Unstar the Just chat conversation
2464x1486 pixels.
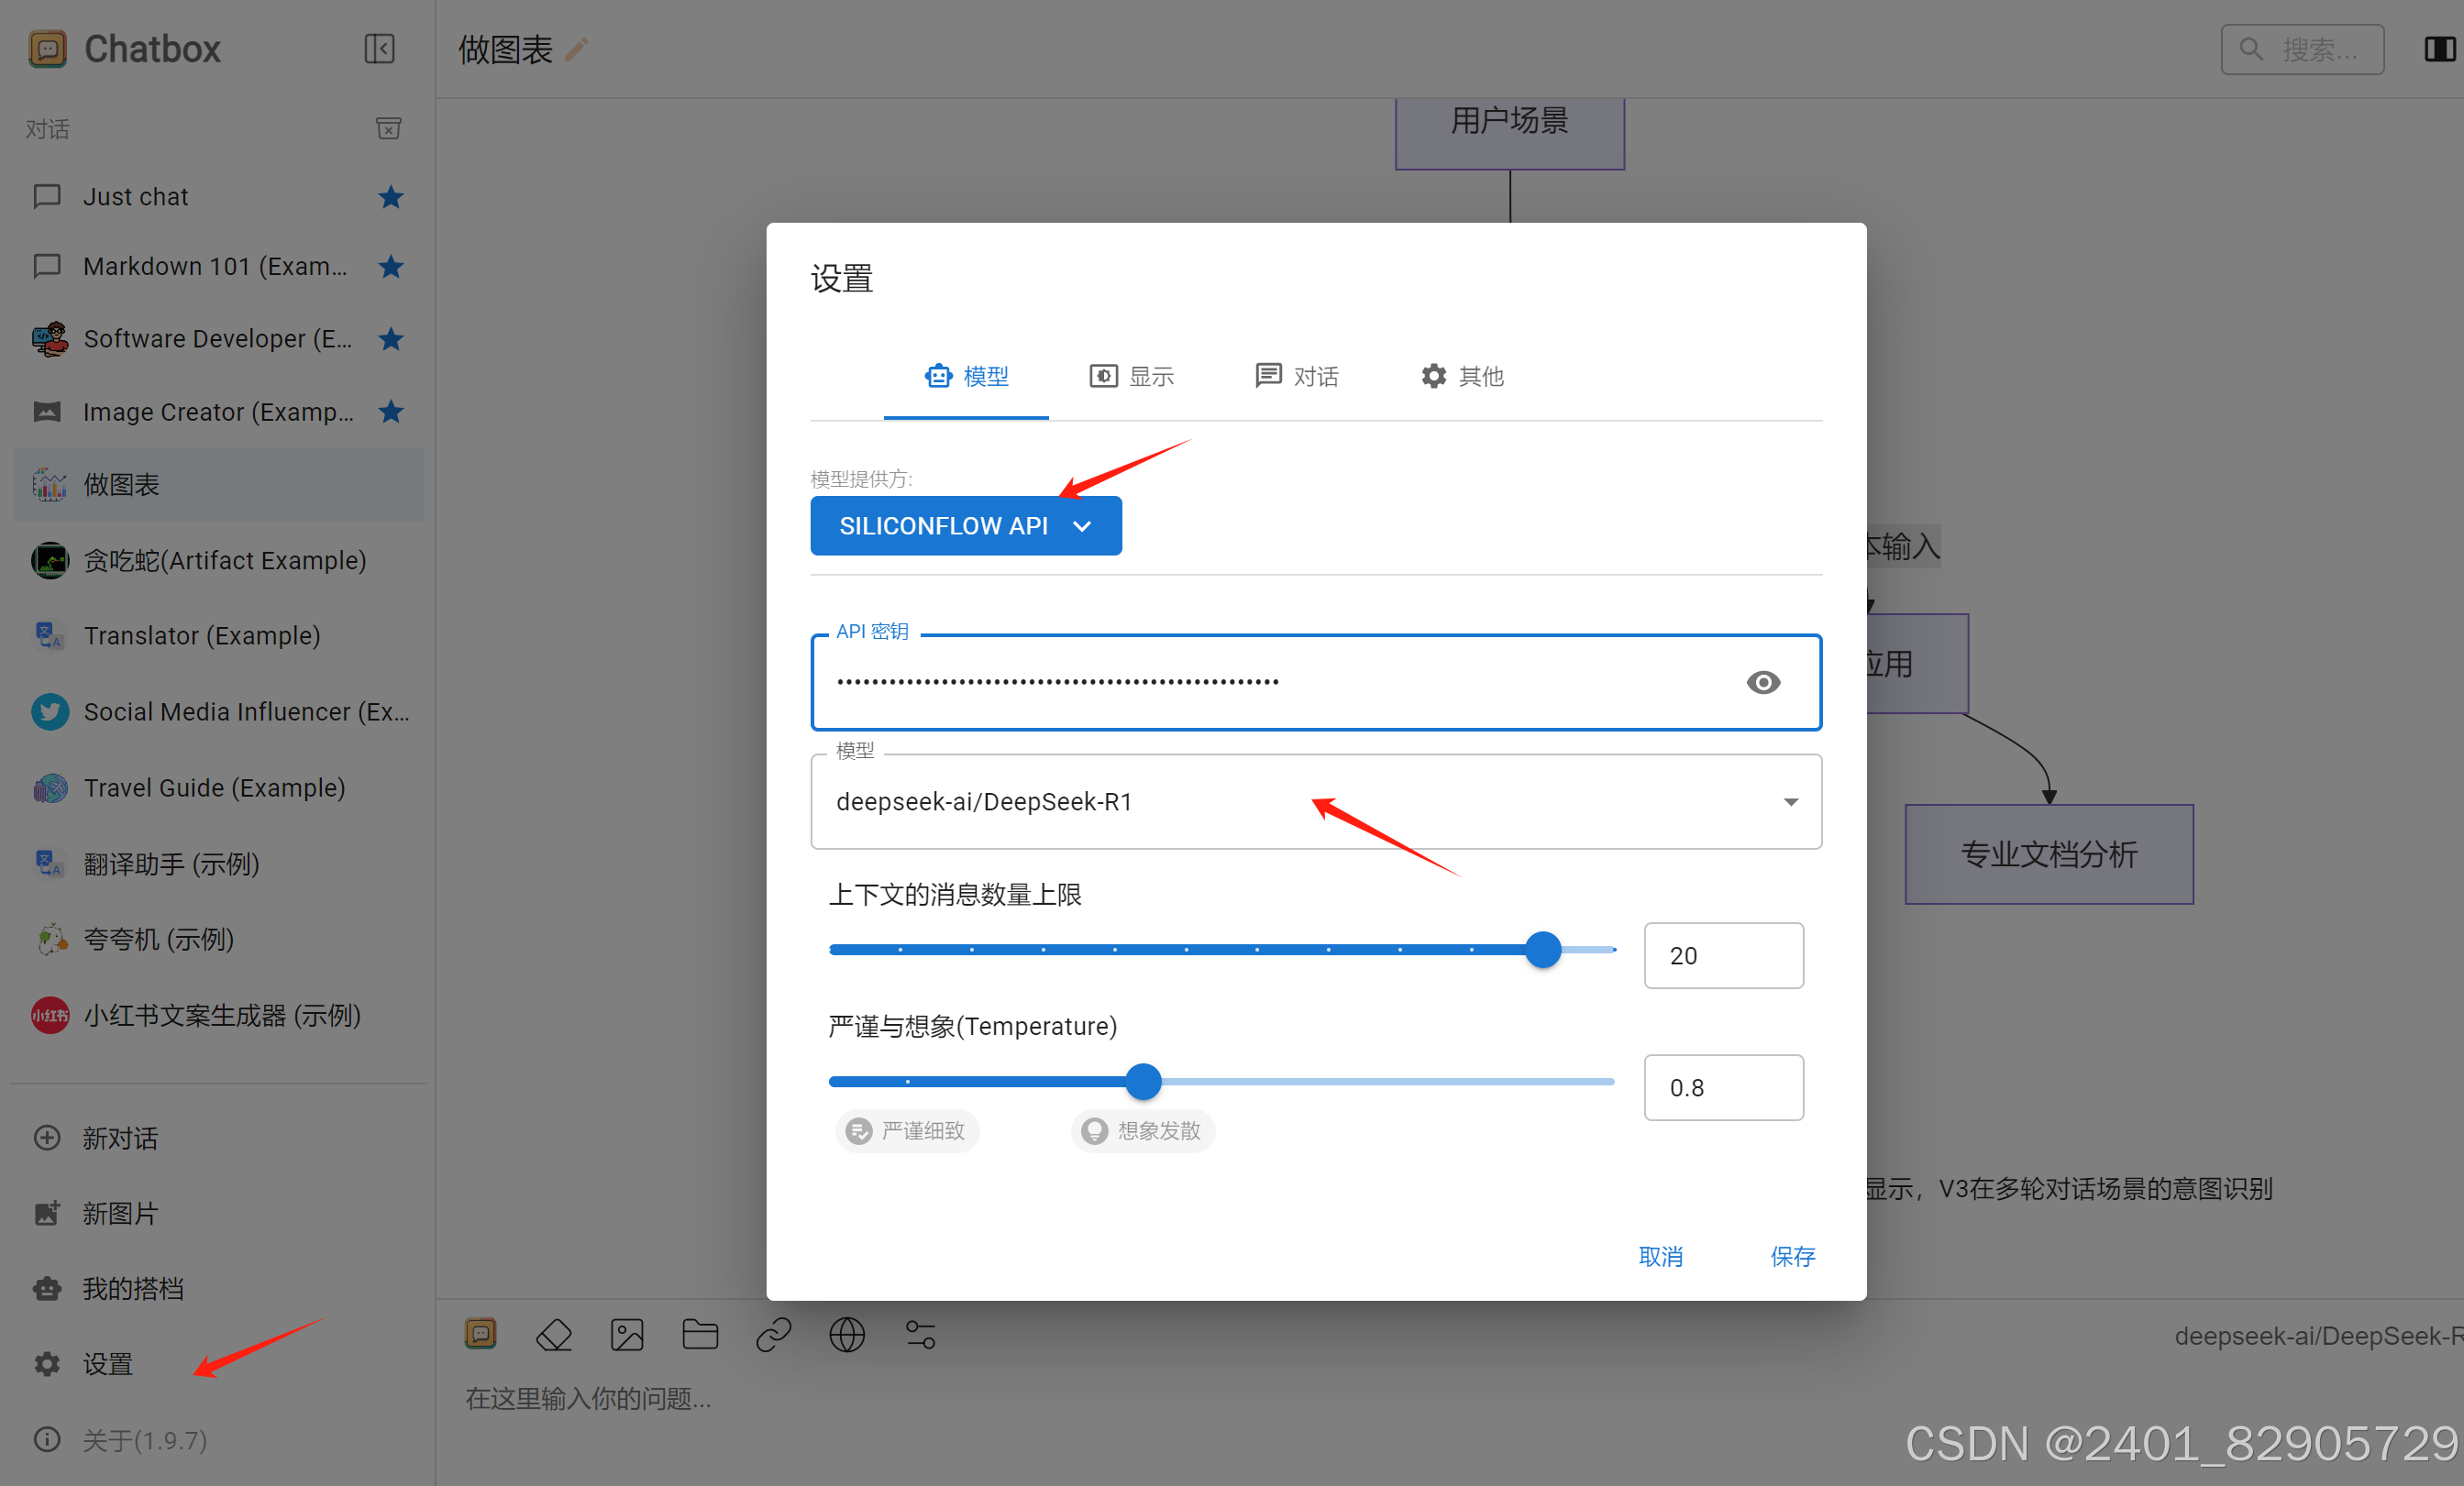tap(391, 197)
